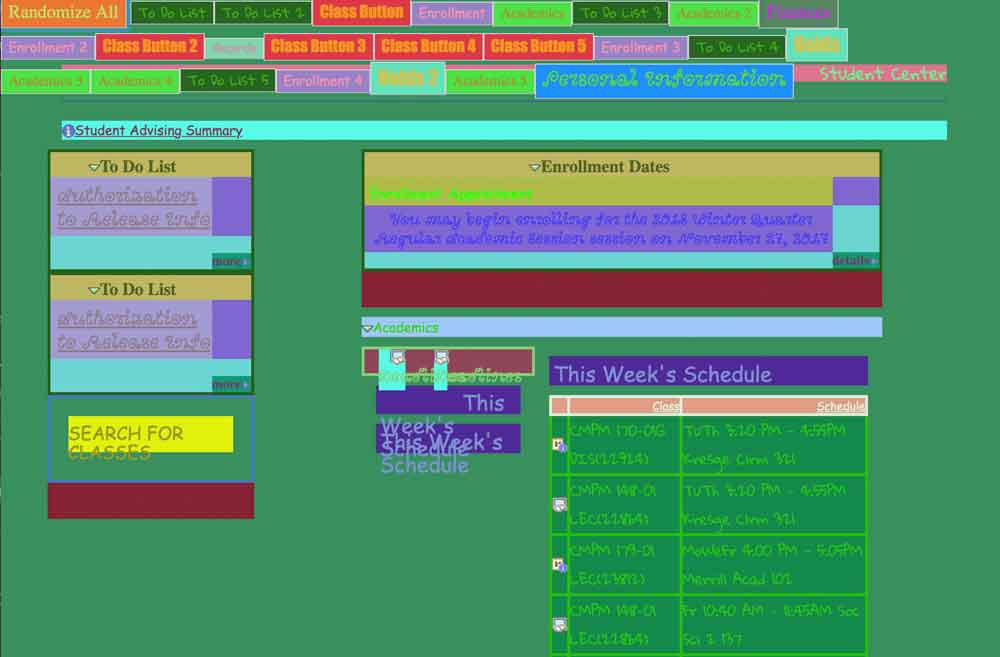Open the Enrollment 3 tab
The height and width of the screenshot is (657, 1000).
coord(640,47)
